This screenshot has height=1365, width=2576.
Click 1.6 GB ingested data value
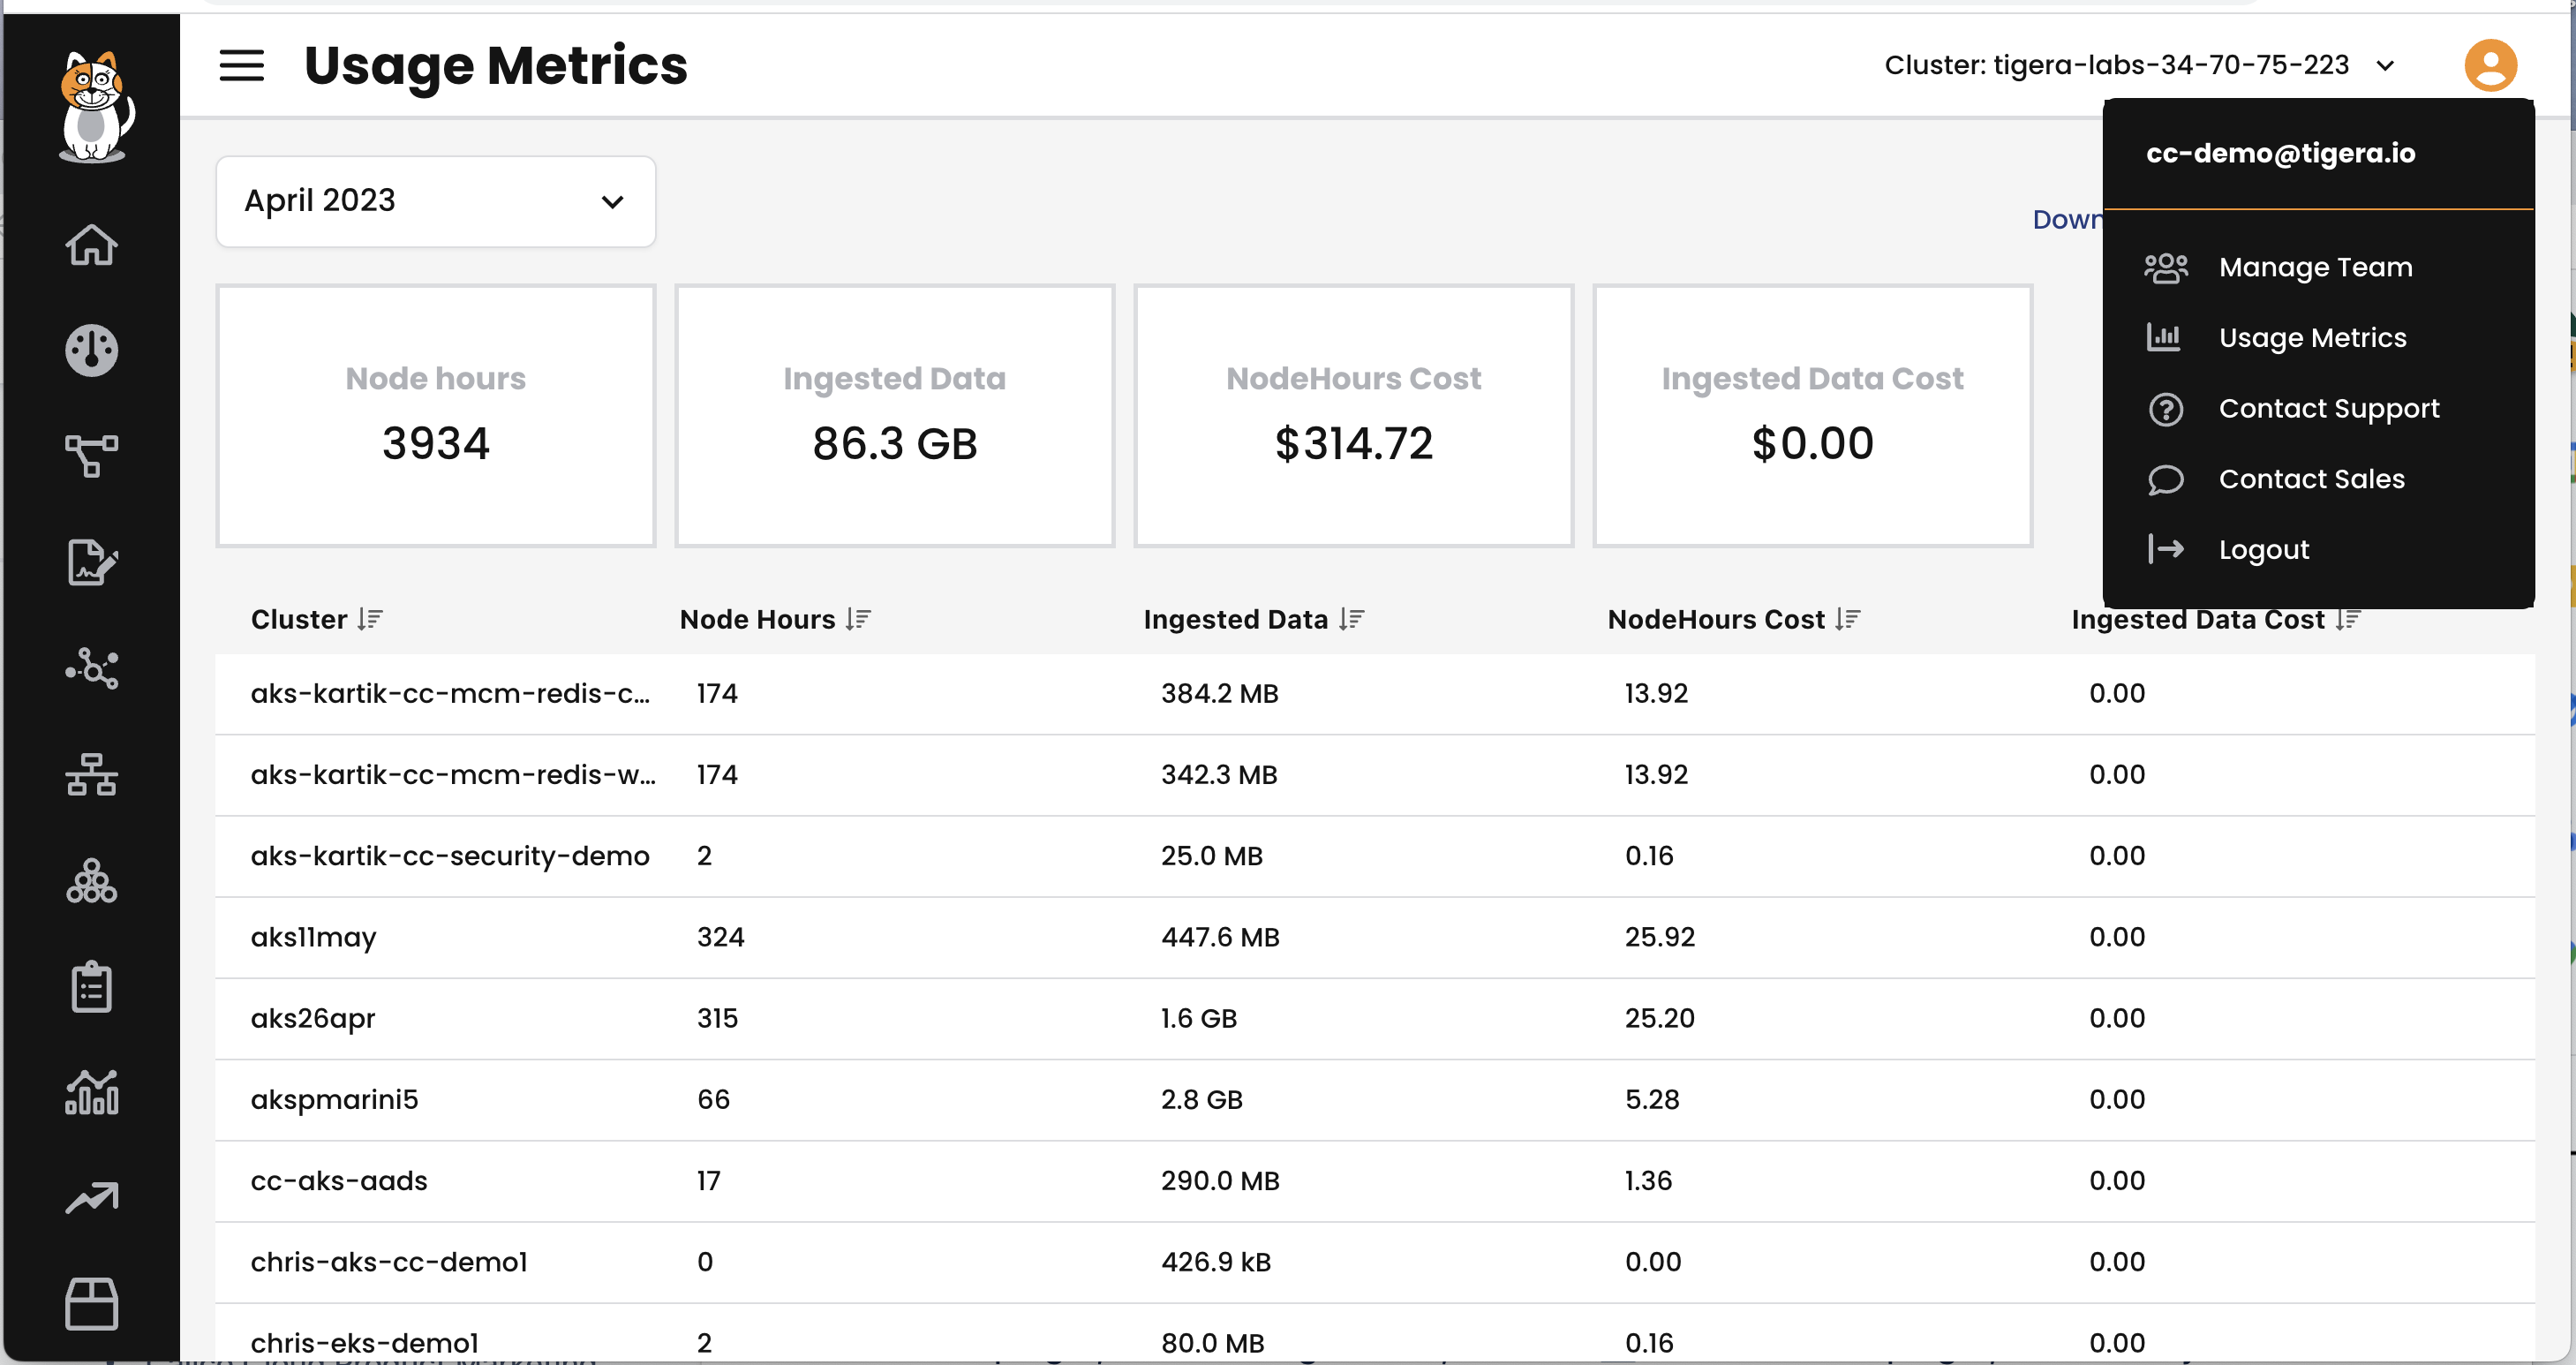pos(1199,1019)
